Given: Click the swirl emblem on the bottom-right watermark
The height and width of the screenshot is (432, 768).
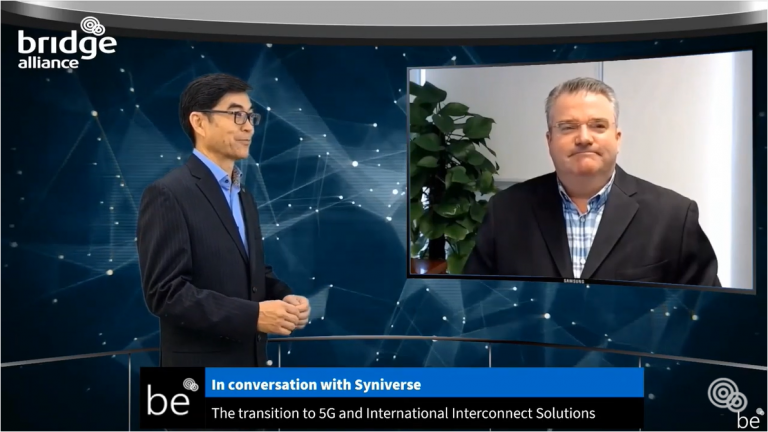Looking at the screenshot, I should (x=726, y=393).
